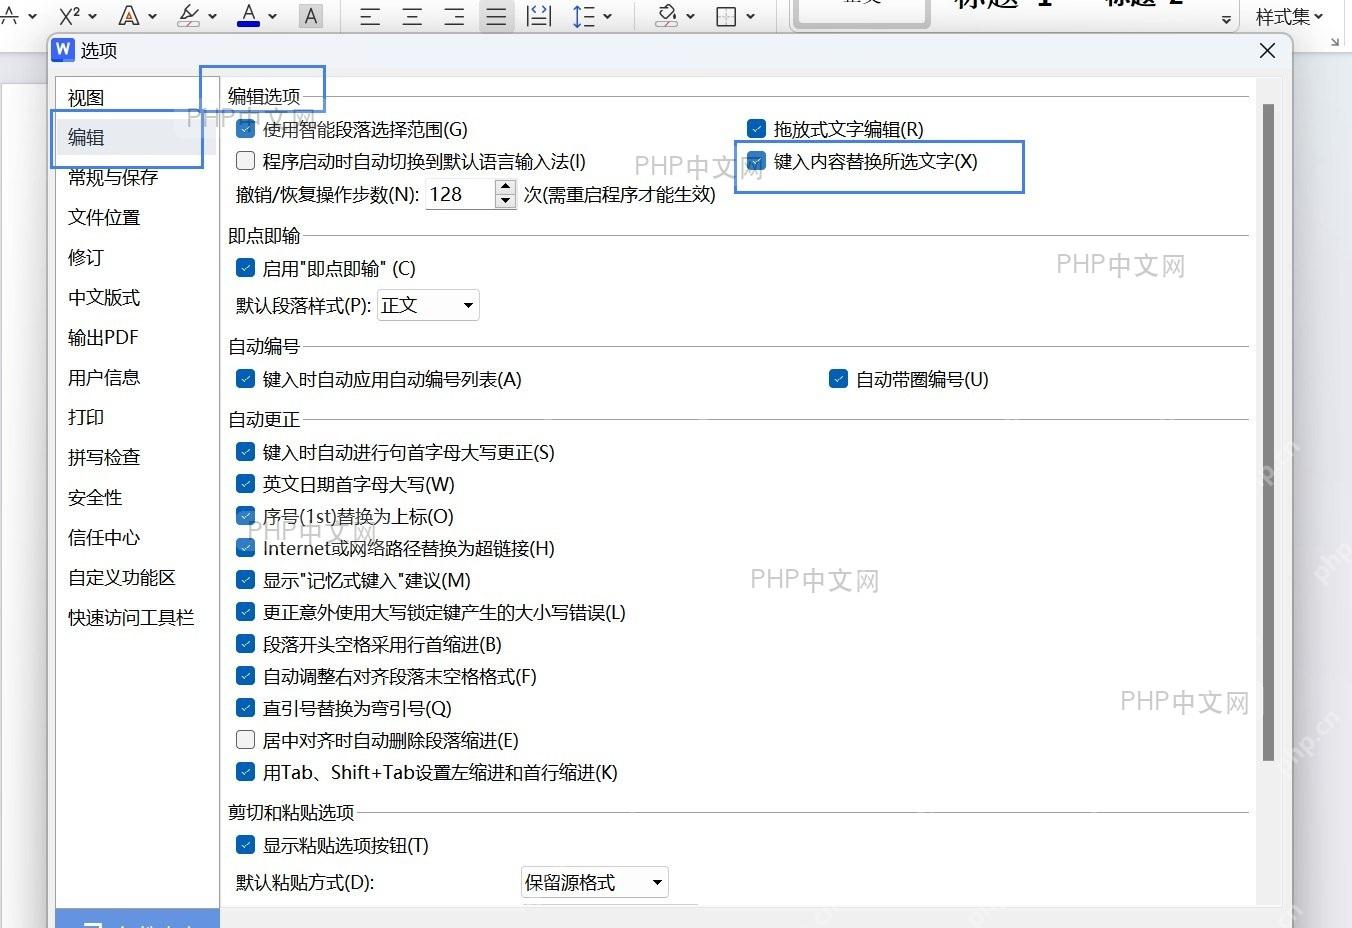Click the options dialog vertical scrollbar
Screen dimensions: 1352x928
(x=1268, y=432)
